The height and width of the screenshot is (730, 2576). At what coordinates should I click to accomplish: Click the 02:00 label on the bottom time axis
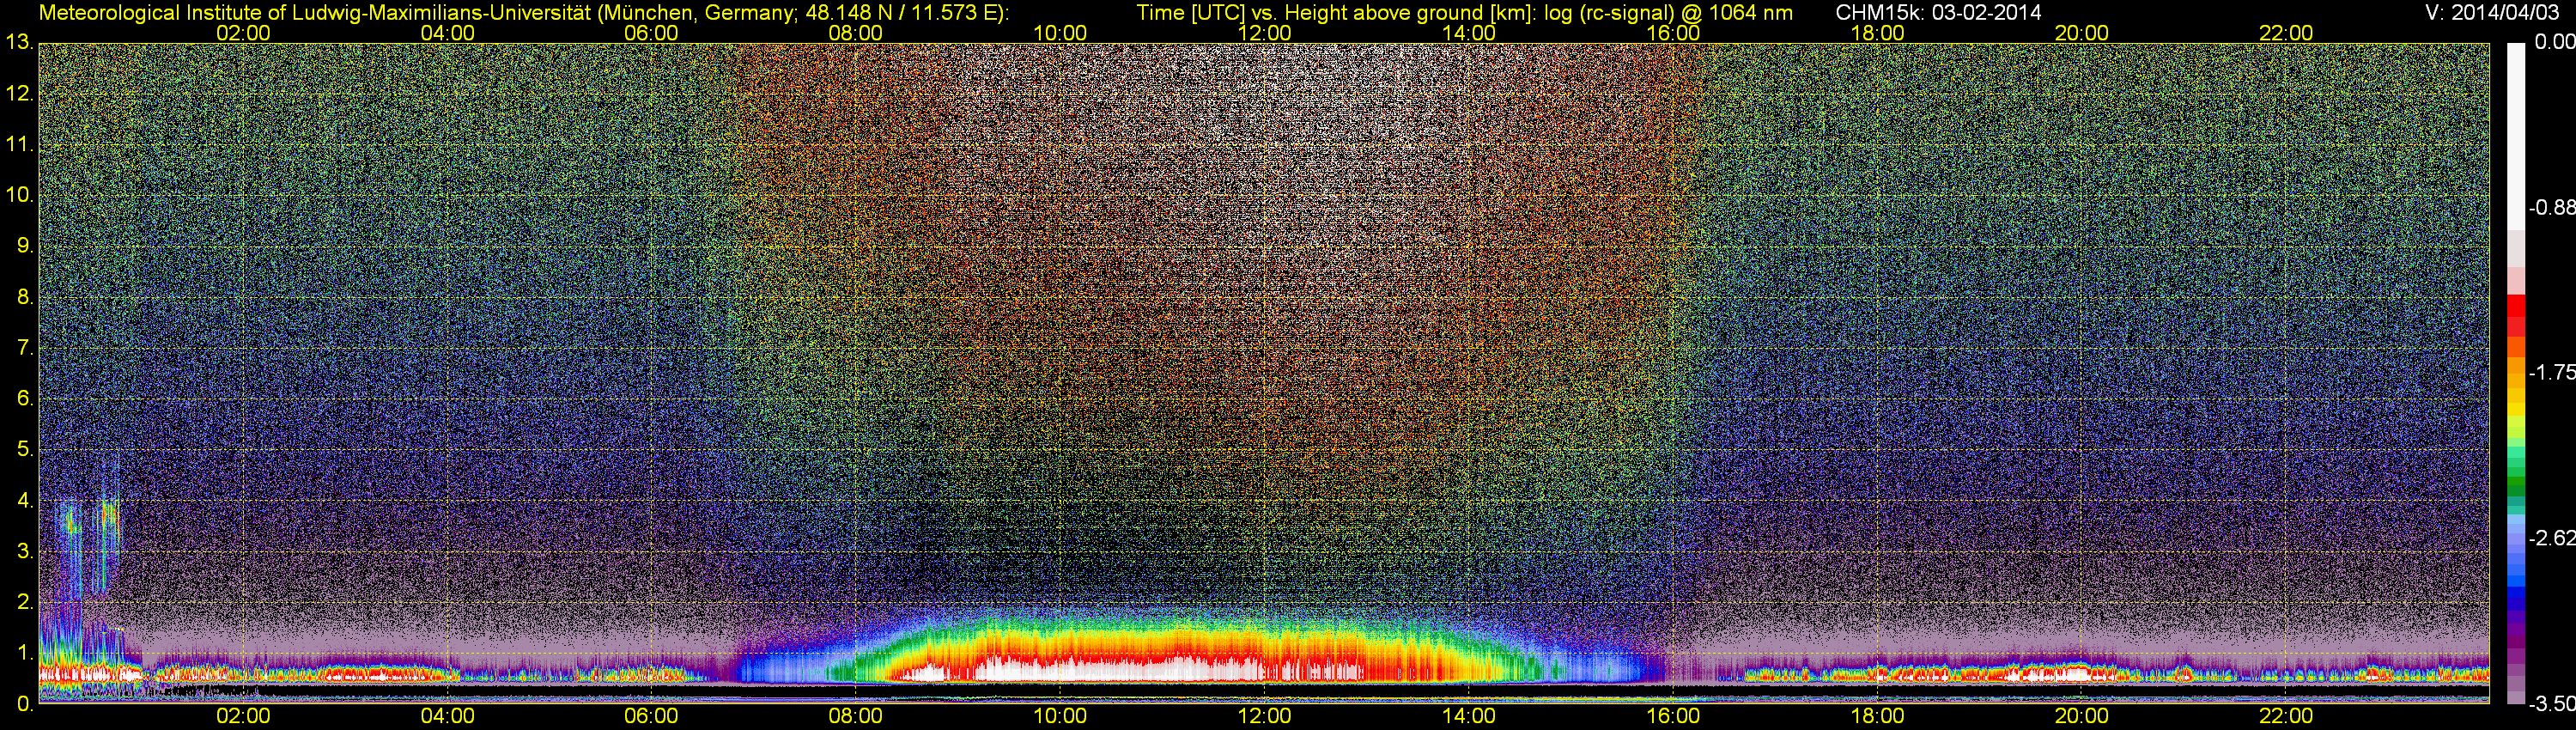243,716
